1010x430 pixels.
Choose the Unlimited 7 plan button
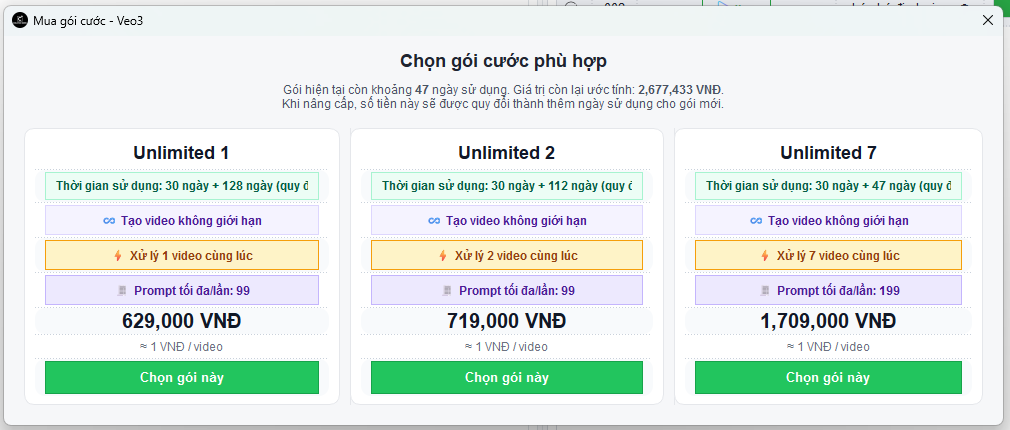pos(828,377)
